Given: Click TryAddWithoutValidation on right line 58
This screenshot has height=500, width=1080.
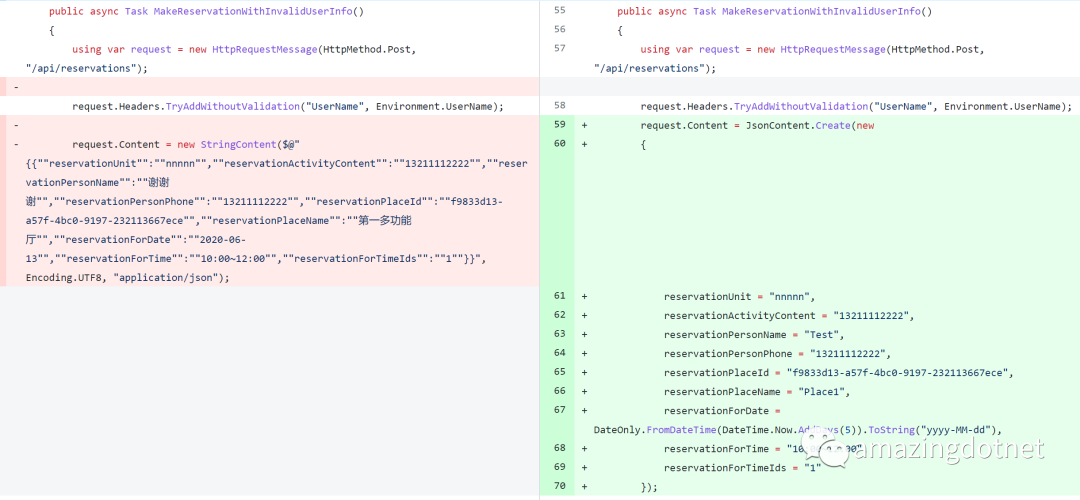Looking at the screenshot, I should (x=856, y=107).
